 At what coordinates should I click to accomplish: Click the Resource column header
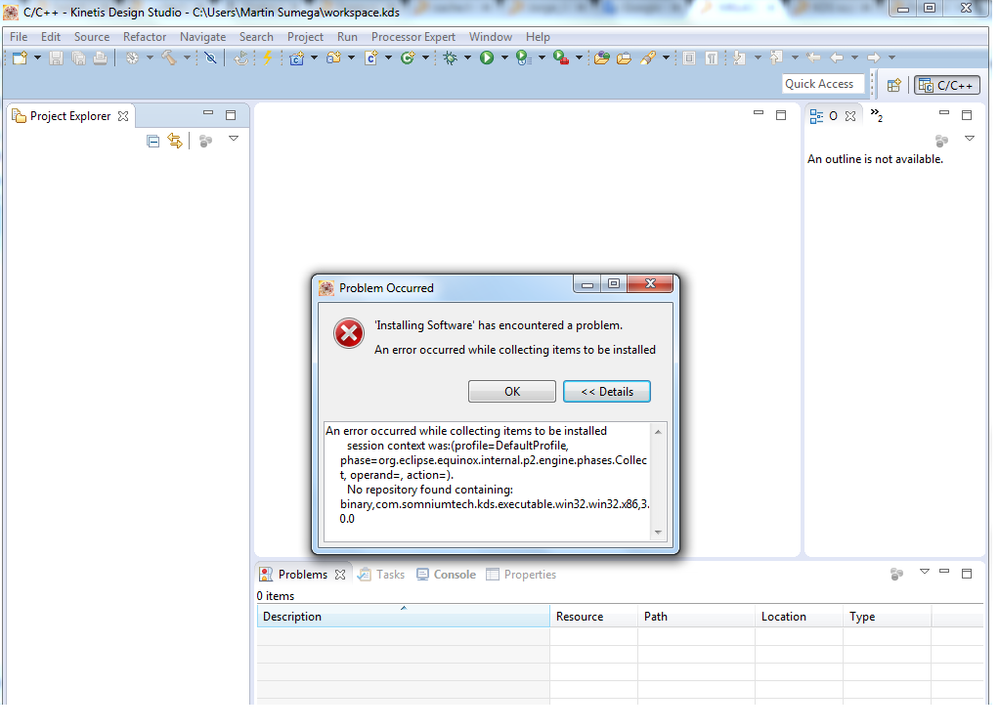click(593, 617)
